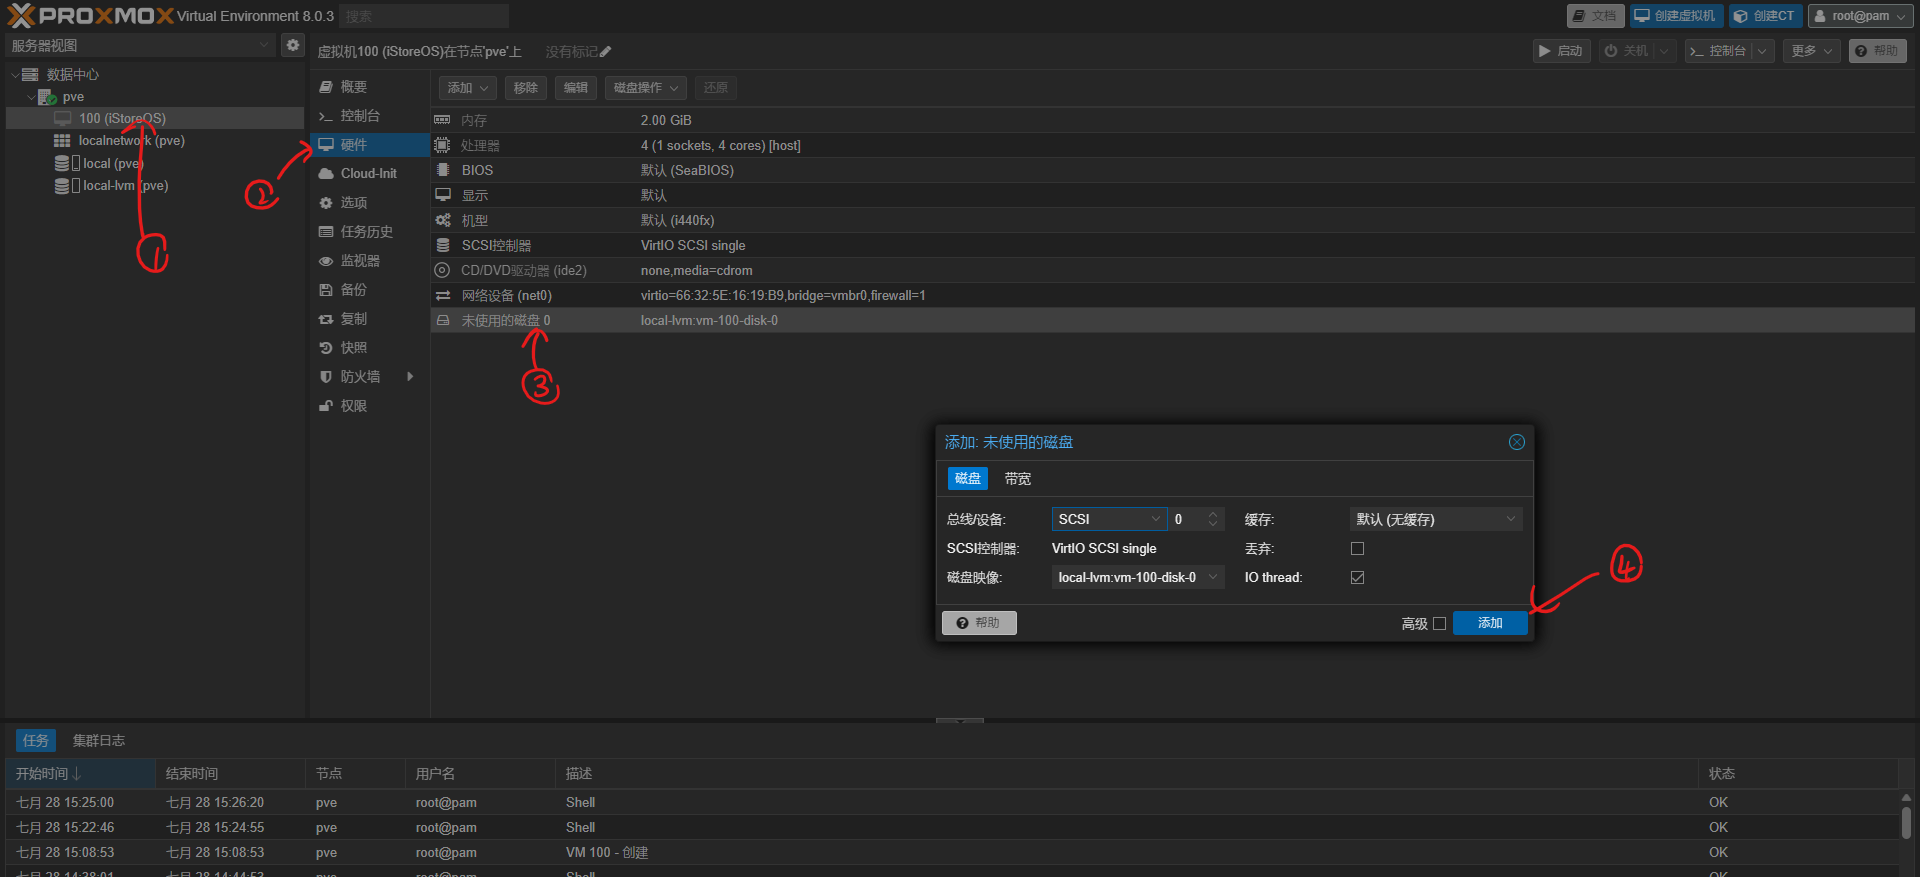This screenshot has height=877, width=1920.
Task: Toggle the Discard (丢弃) checkbox
Action: 1357,548
